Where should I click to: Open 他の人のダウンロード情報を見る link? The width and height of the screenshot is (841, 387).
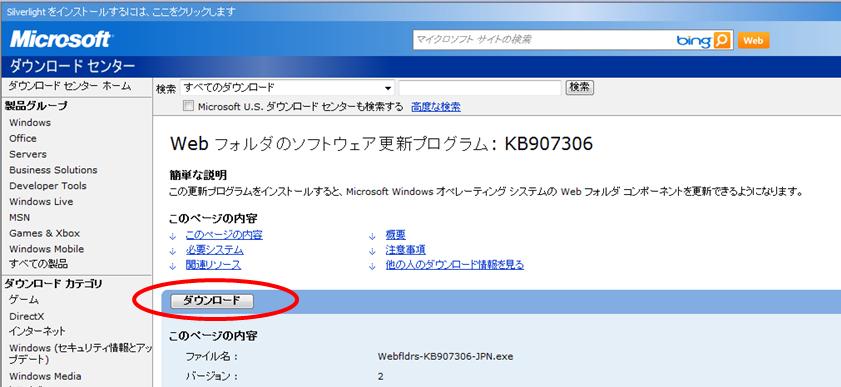point(455,265)
